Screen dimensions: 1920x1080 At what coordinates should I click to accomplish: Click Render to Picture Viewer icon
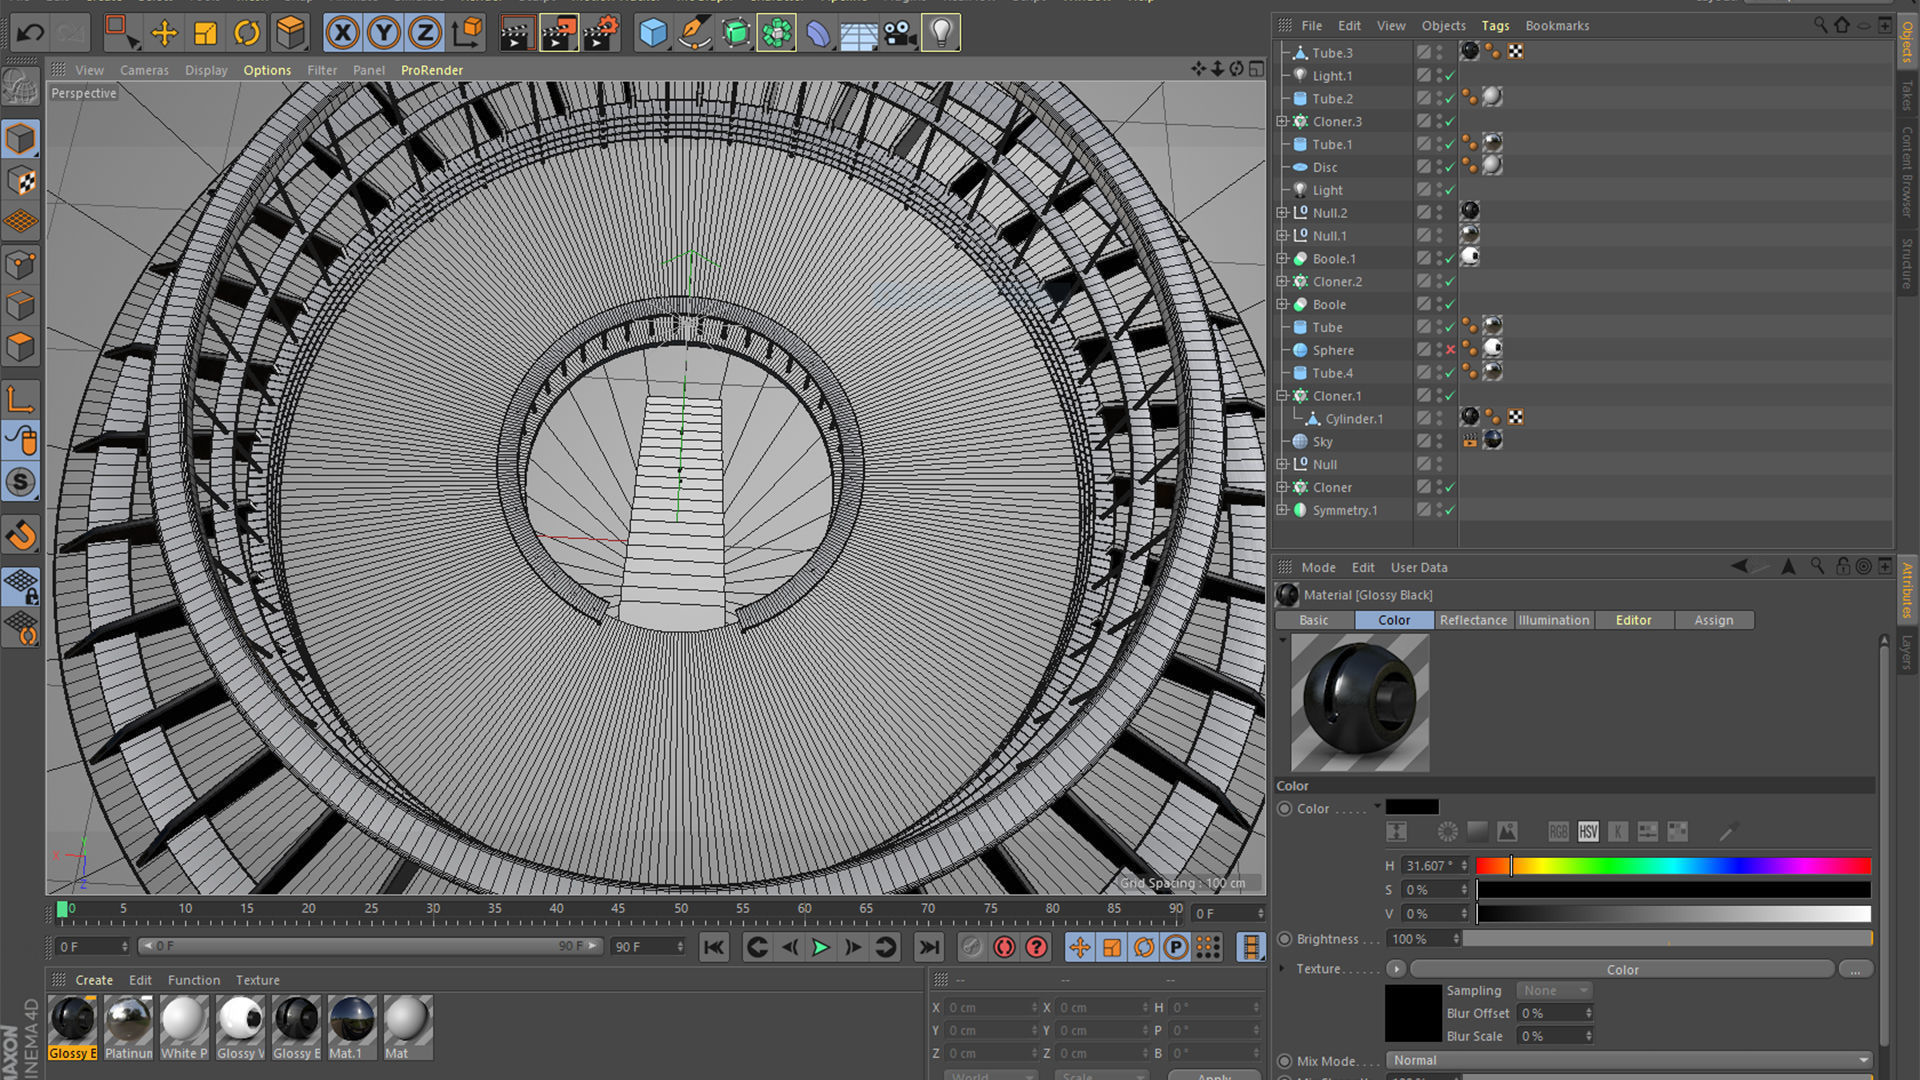558,33
